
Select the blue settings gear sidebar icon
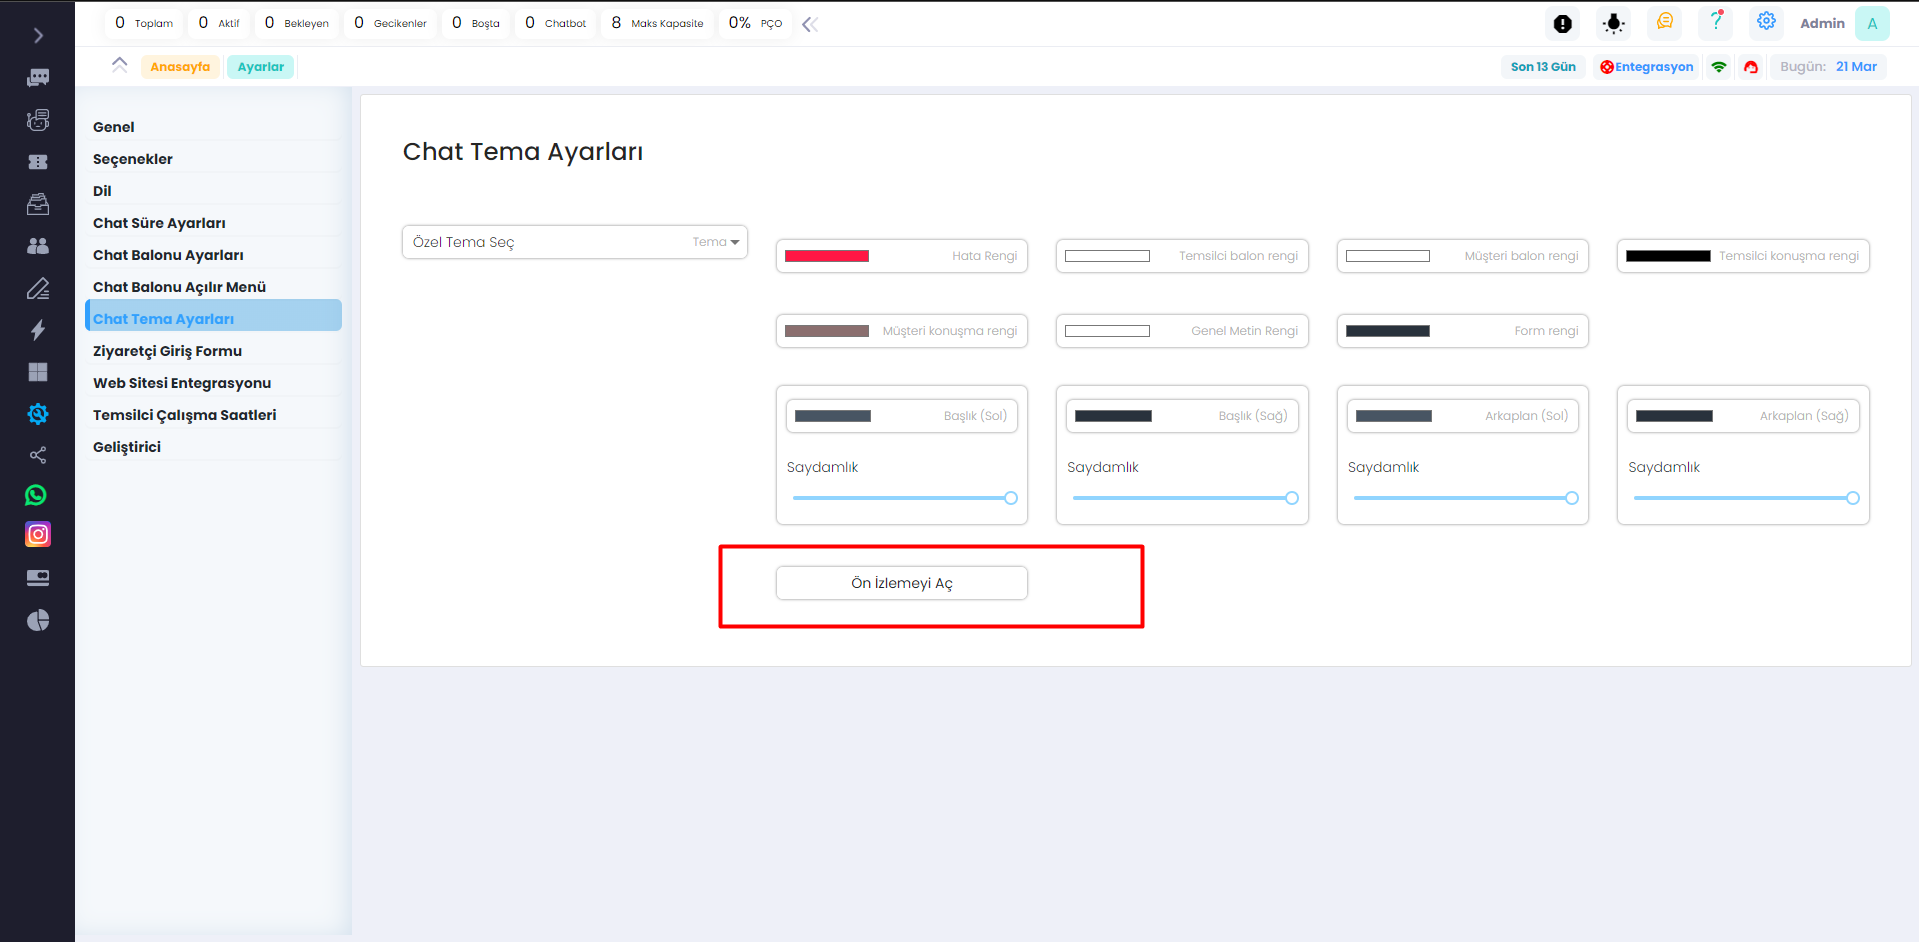coord(38,414)
